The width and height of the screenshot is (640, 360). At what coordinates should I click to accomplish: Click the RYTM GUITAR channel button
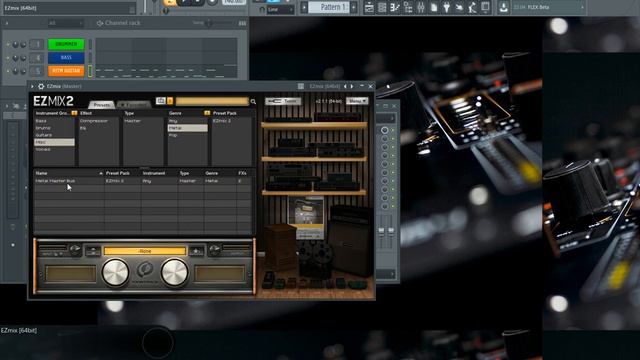[66, 71]
